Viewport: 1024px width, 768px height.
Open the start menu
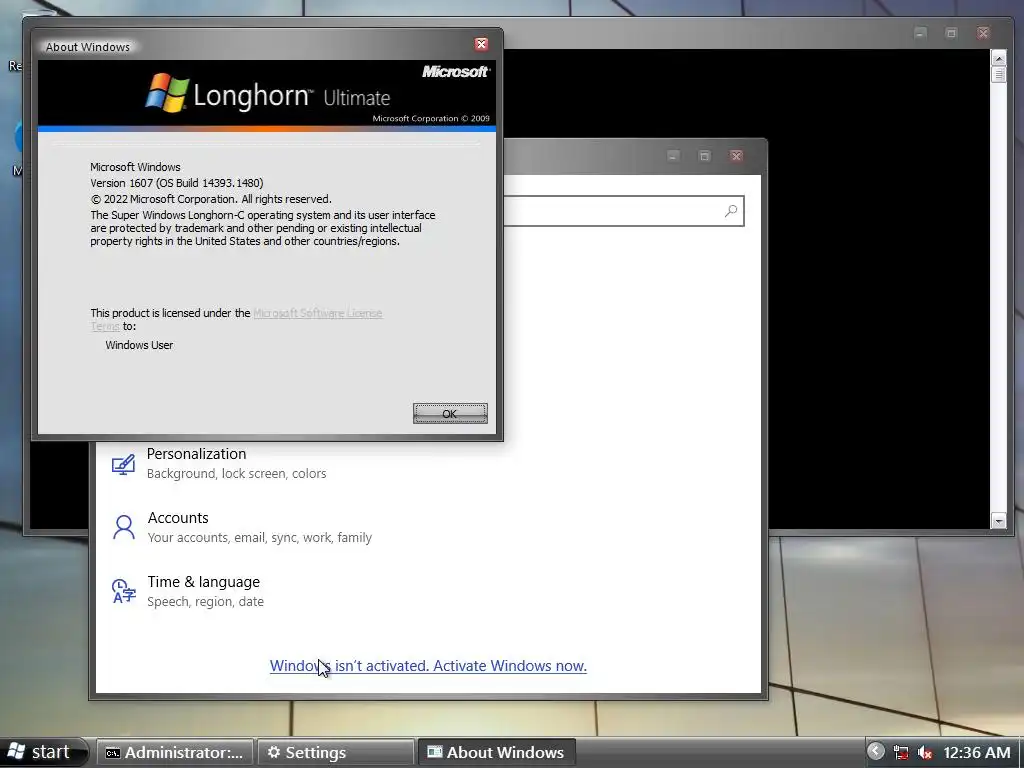click(44, 752)
